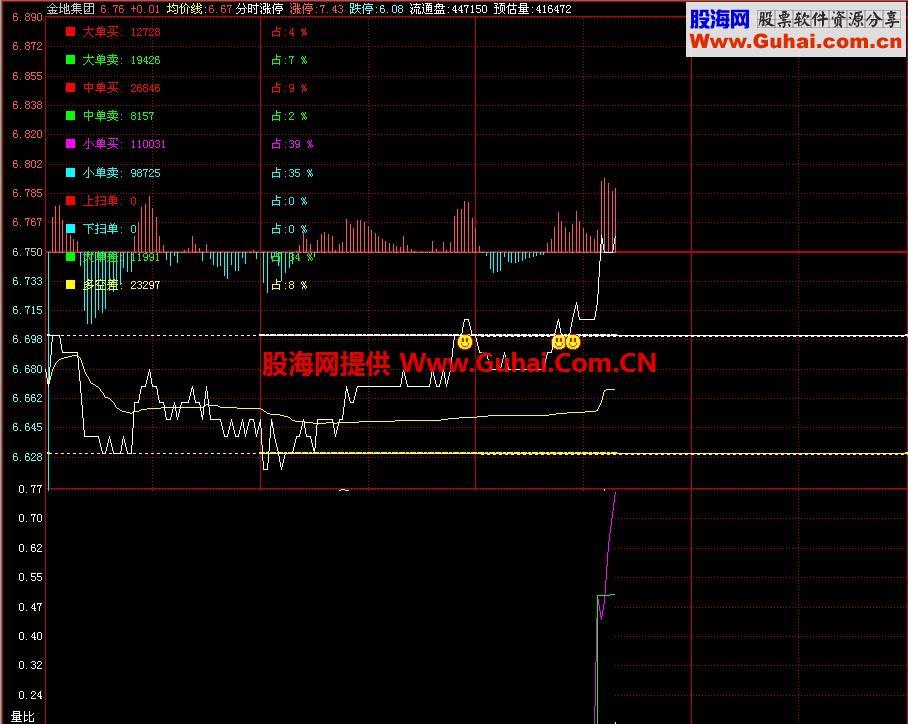Image resolution: width=908 pixels, height=724 pixels.
Task: Click the leftmost smiley face signal marker
Action: click(x=465, y=342)
